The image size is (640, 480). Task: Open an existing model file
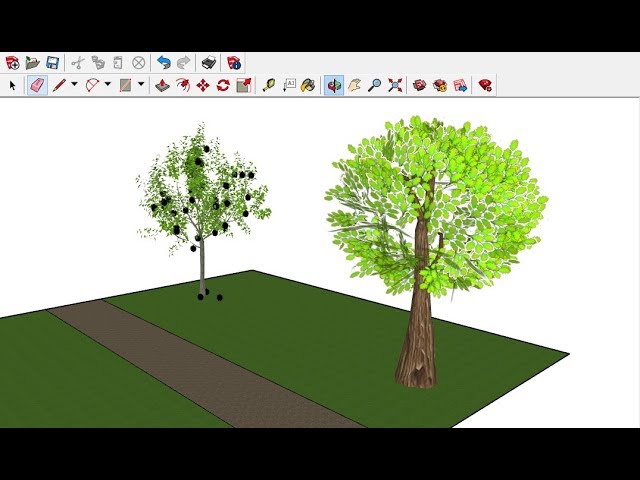(33, 63)
